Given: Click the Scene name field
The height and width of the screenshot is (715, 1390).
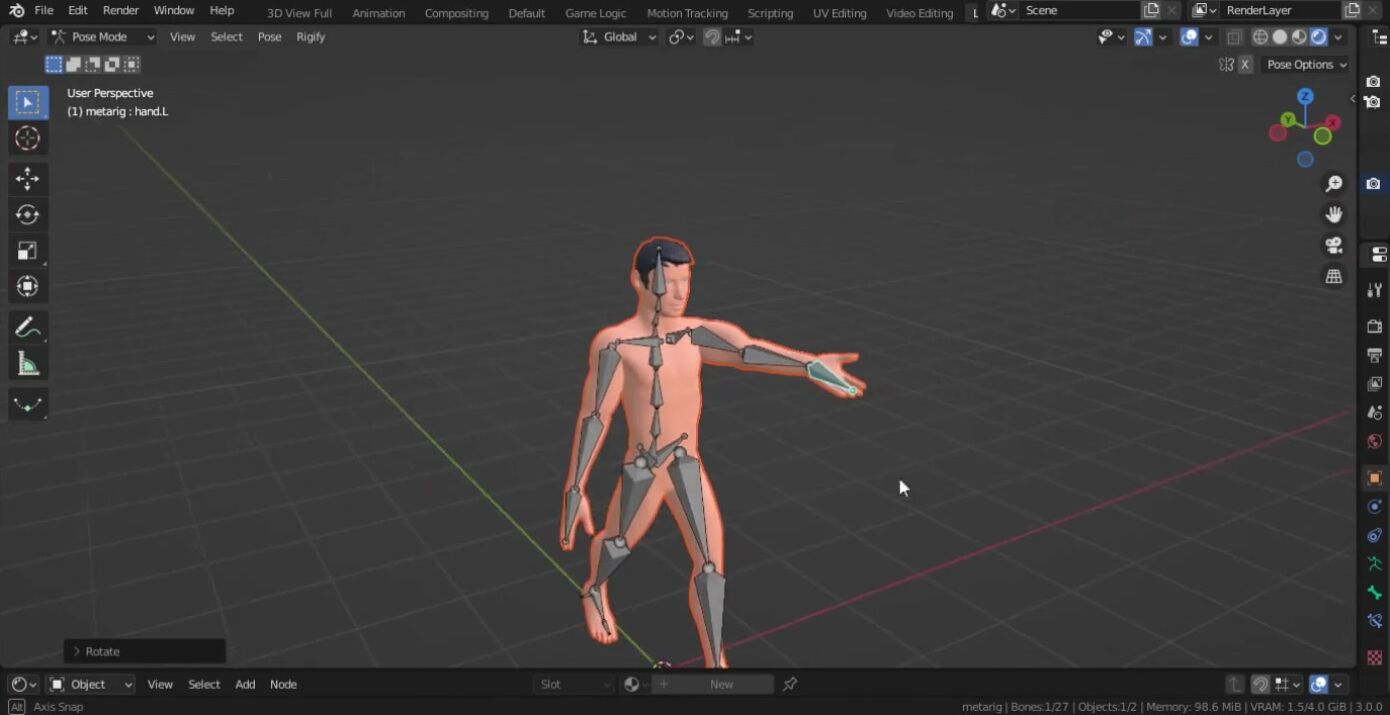Looking at the screenshot, I should coord(1078,10).
